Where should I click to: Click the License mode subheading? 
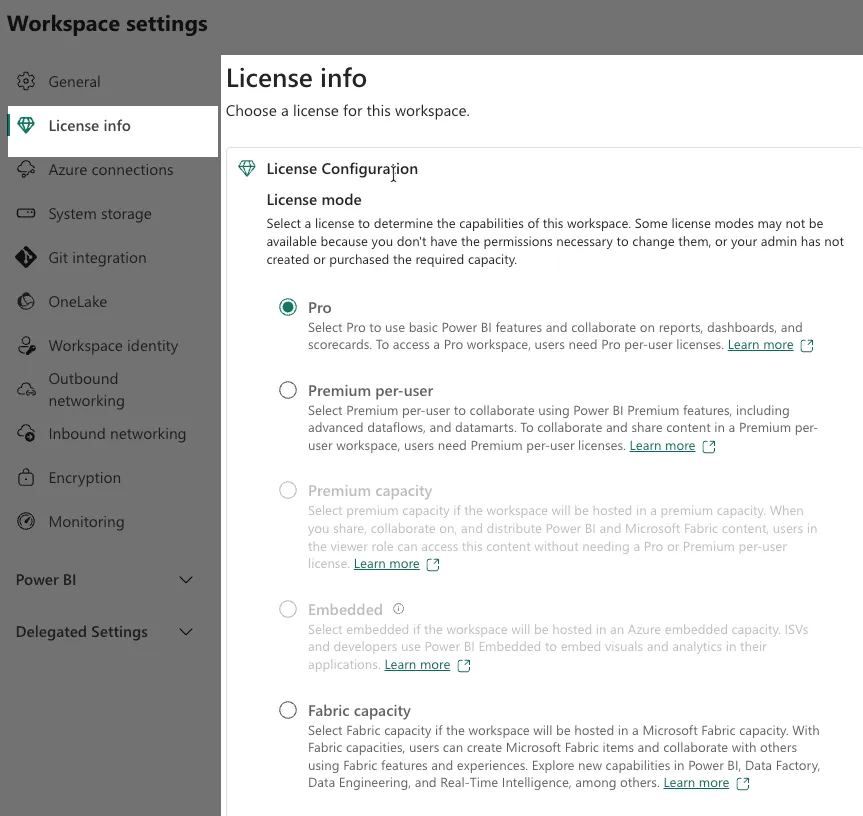[314, 200]
